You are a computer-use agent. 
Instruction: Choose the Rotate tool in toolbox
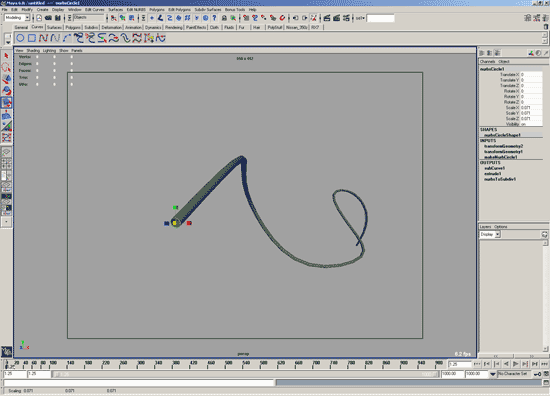6,91
